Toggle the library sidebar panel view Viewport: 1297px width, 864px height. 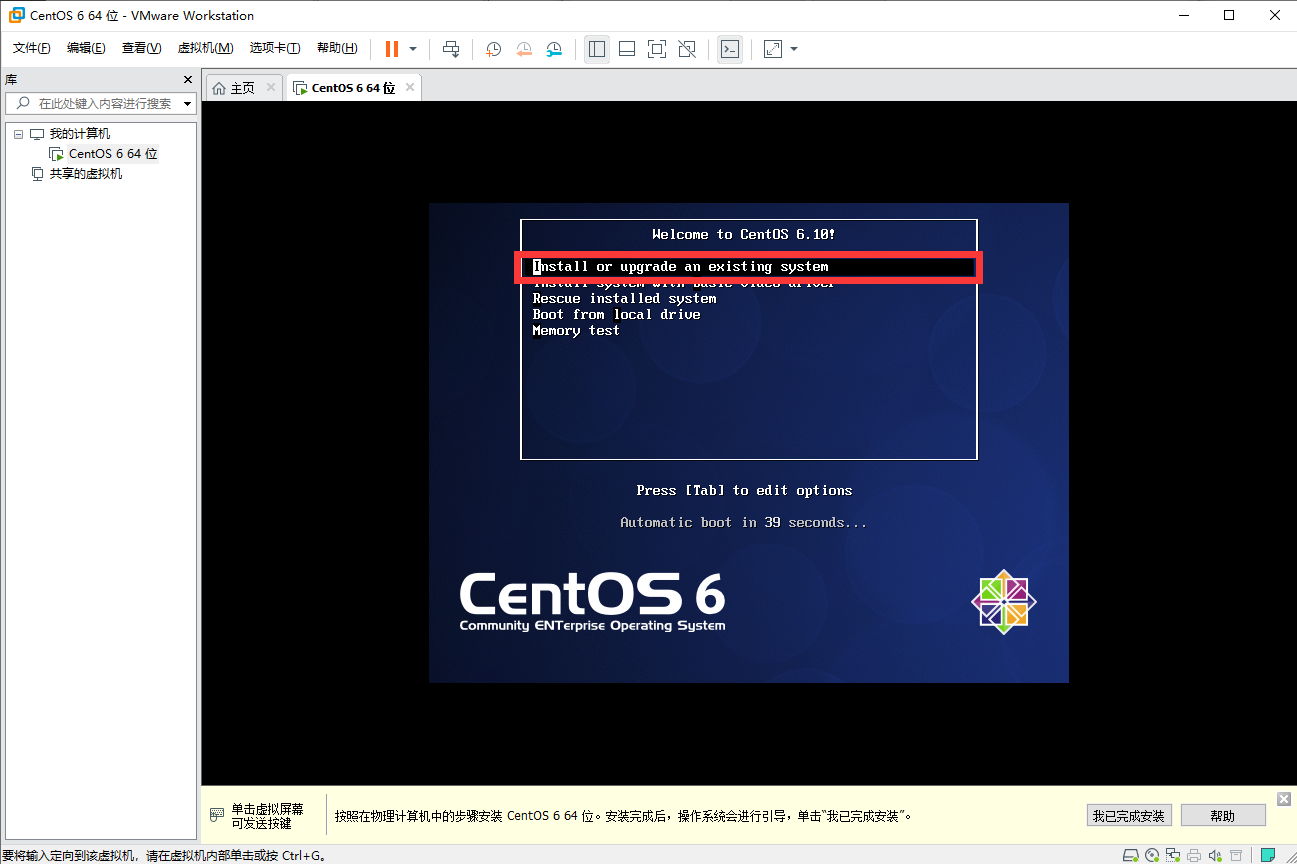(x=597, y=49)
